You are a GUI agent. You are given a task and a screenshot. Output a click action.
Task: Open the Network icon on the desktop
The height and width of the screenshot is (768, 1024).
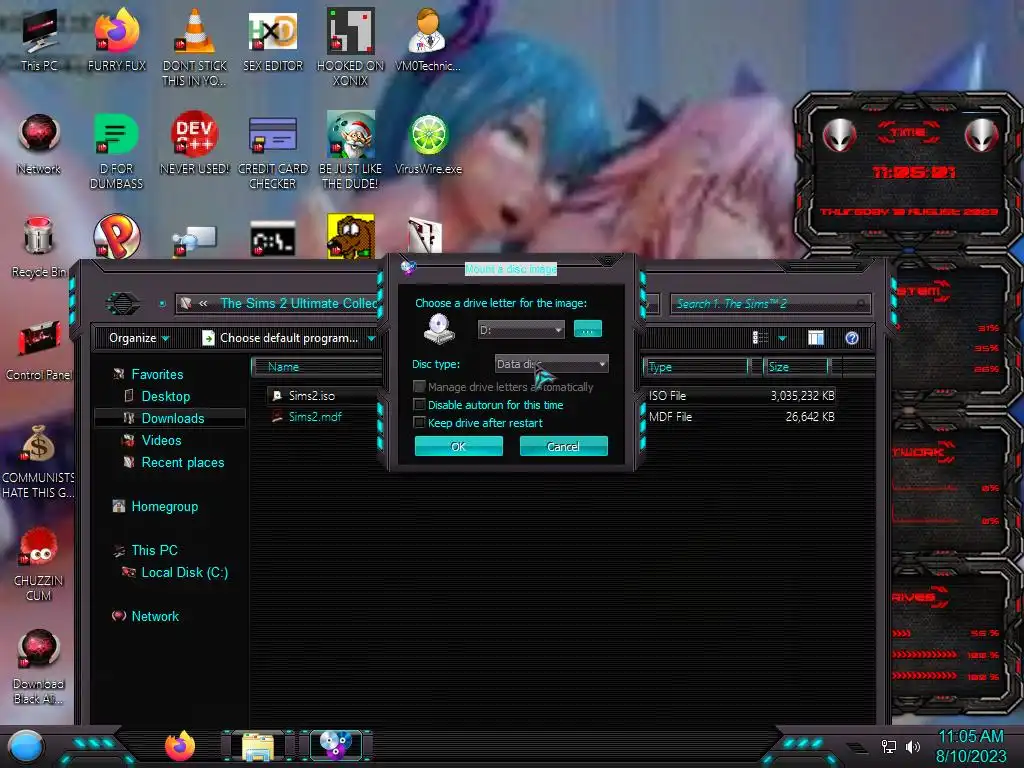tap(39, 144)
